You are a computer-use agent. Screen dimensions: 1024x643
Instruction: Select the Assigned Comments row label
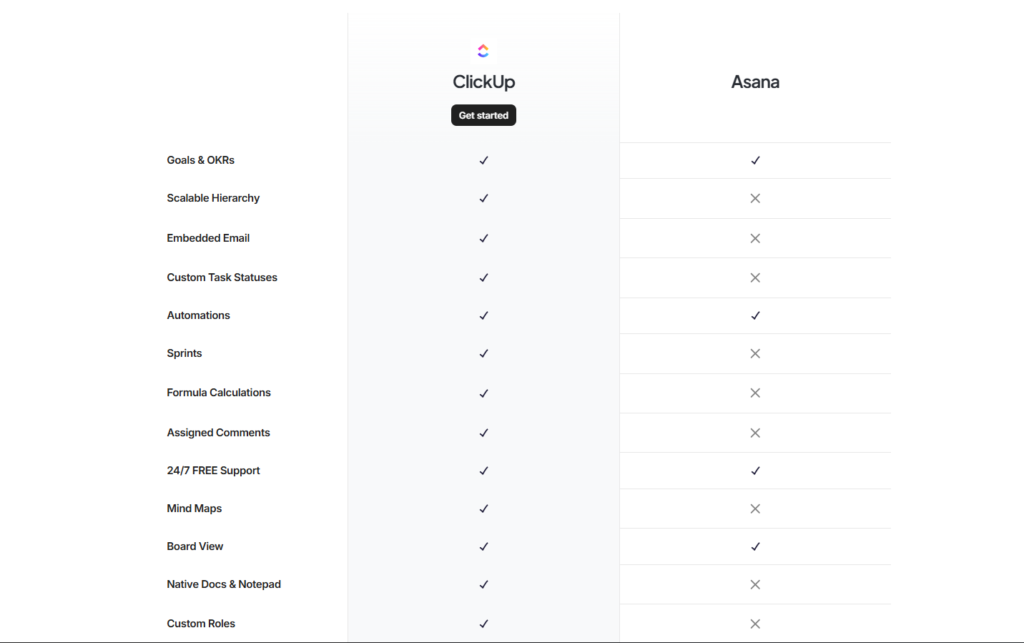coord(218,432)
